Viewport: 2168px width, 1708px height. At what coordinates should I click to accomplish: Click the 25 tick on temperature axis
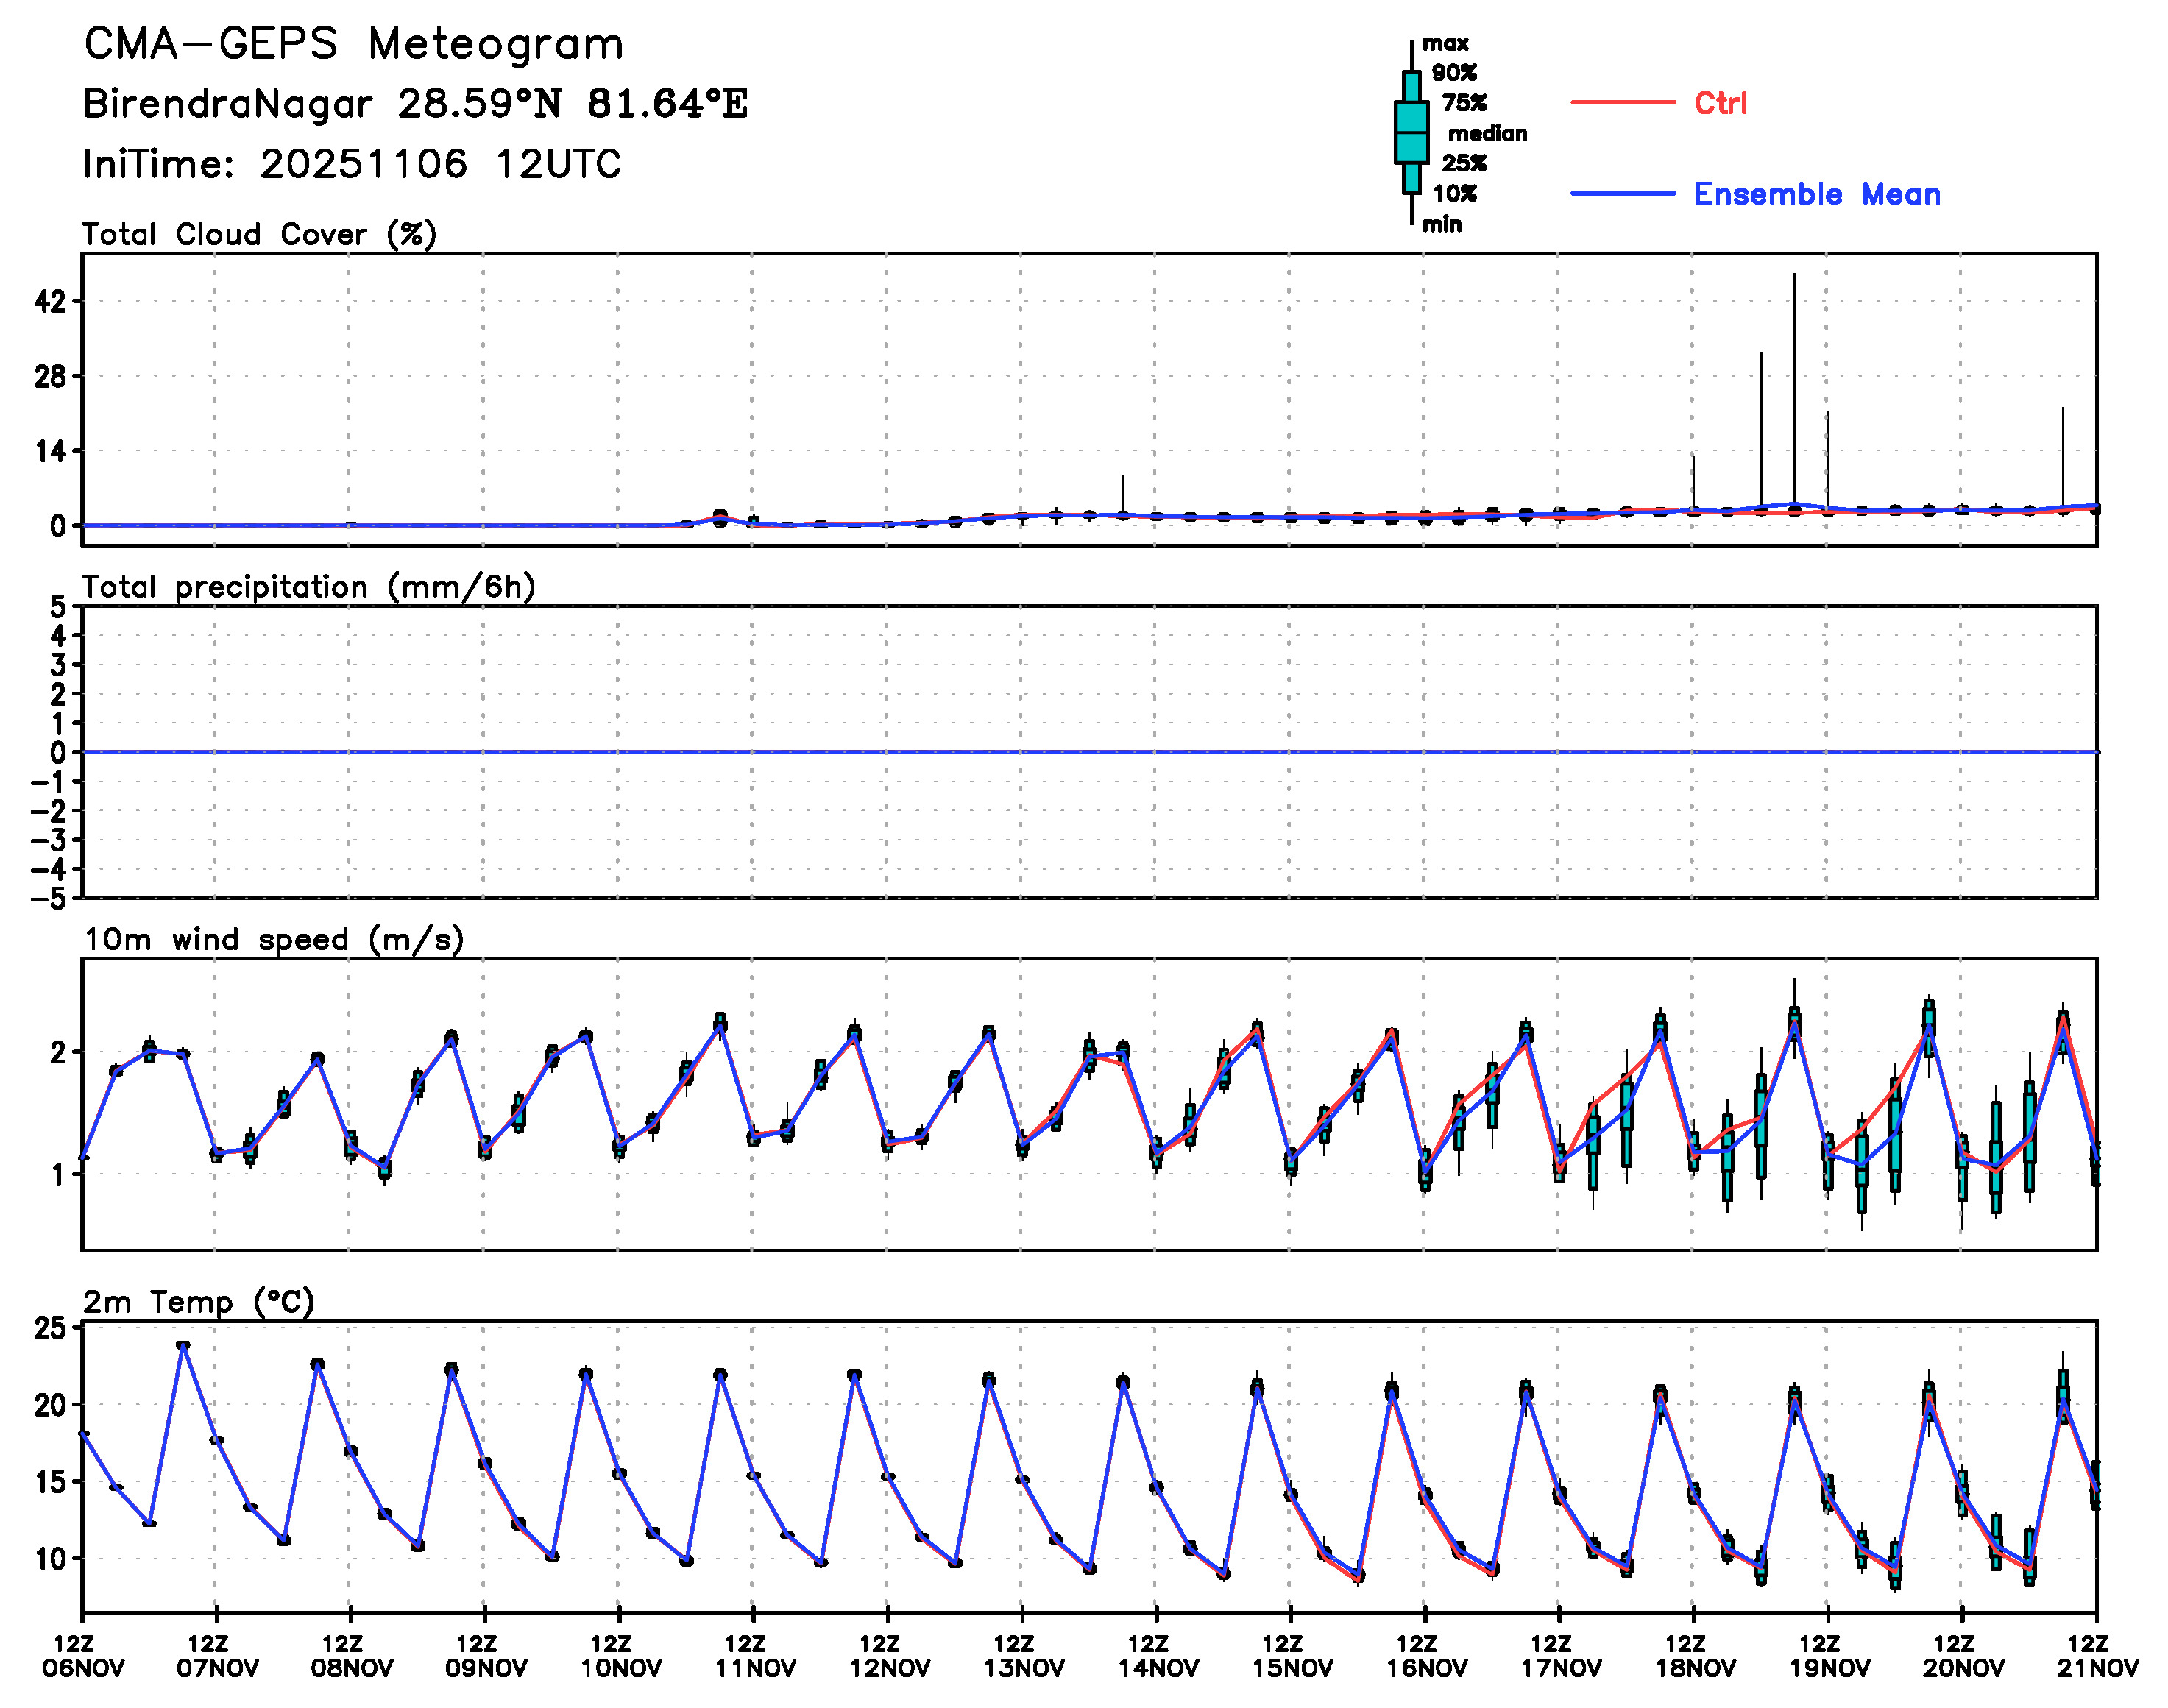(50, 1328)
